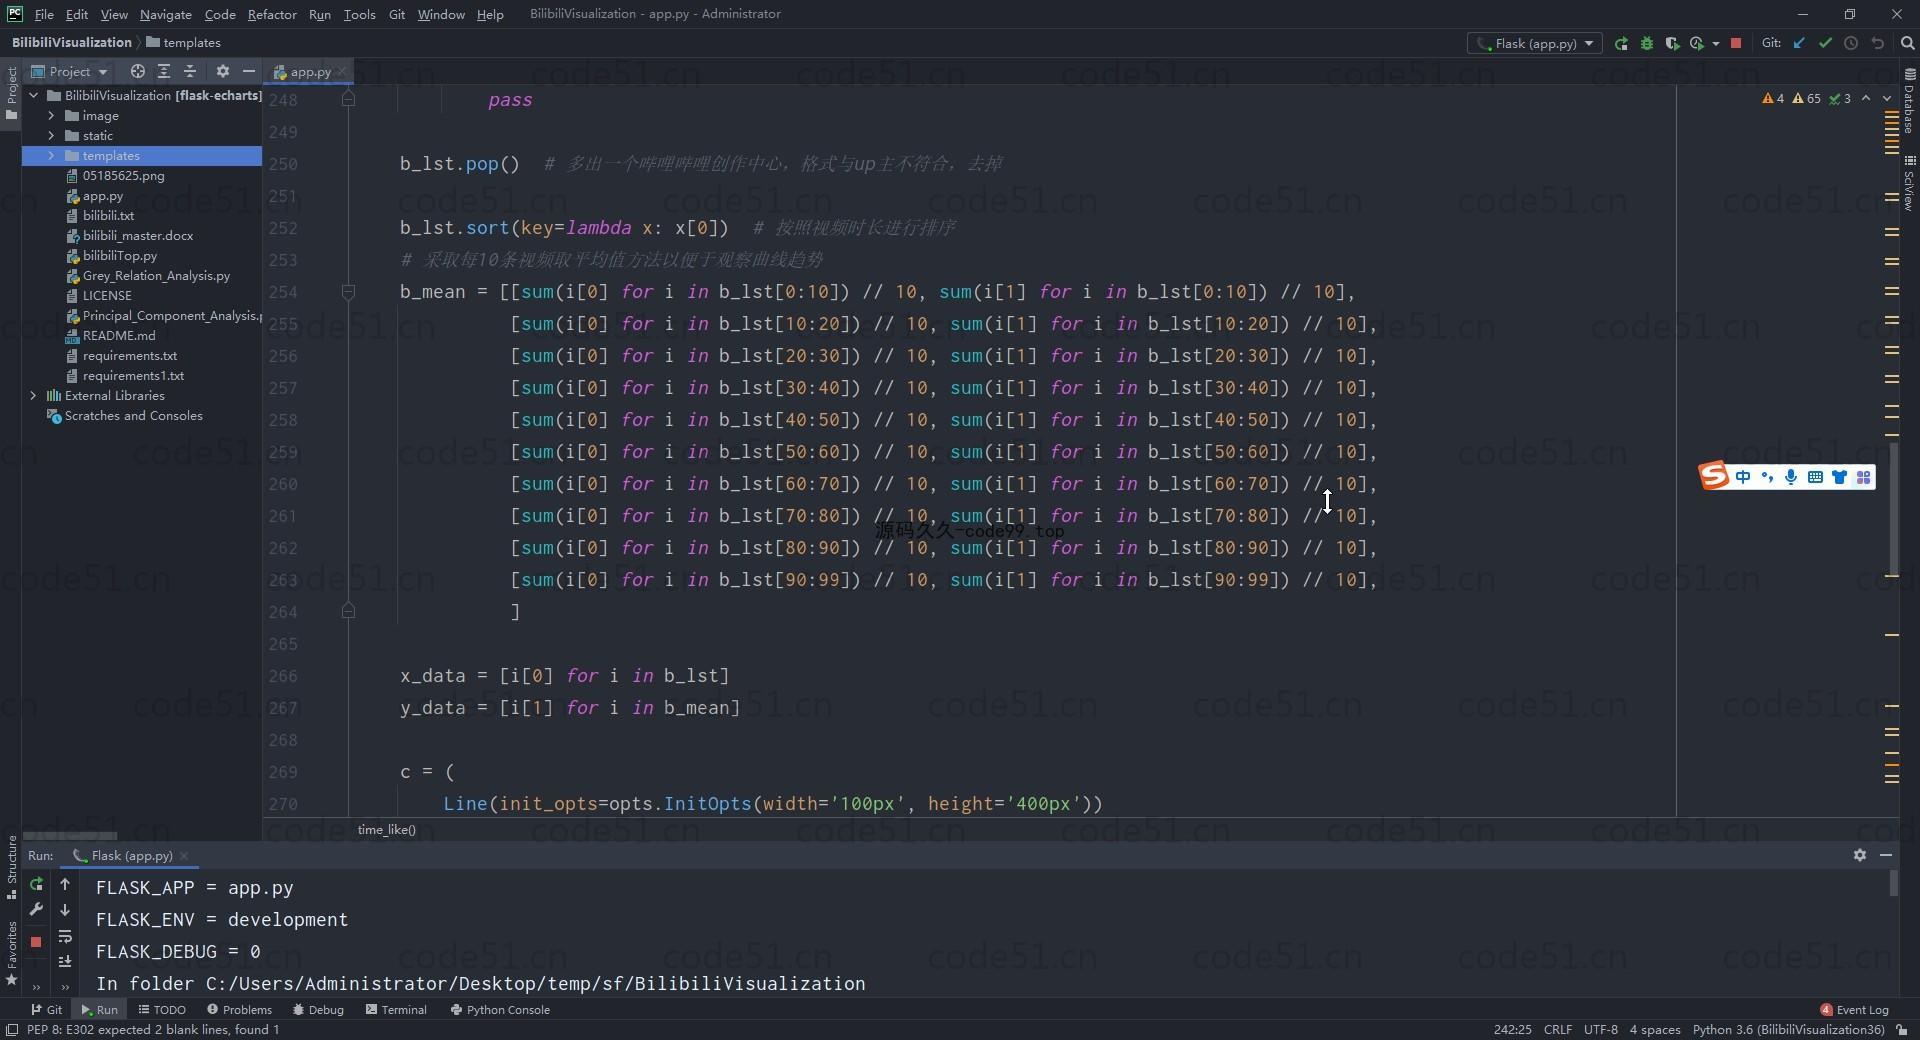This screenshot has height=1040, width=1920.
Task: Select opened file locate icon in Project panel
Action: 138,71
